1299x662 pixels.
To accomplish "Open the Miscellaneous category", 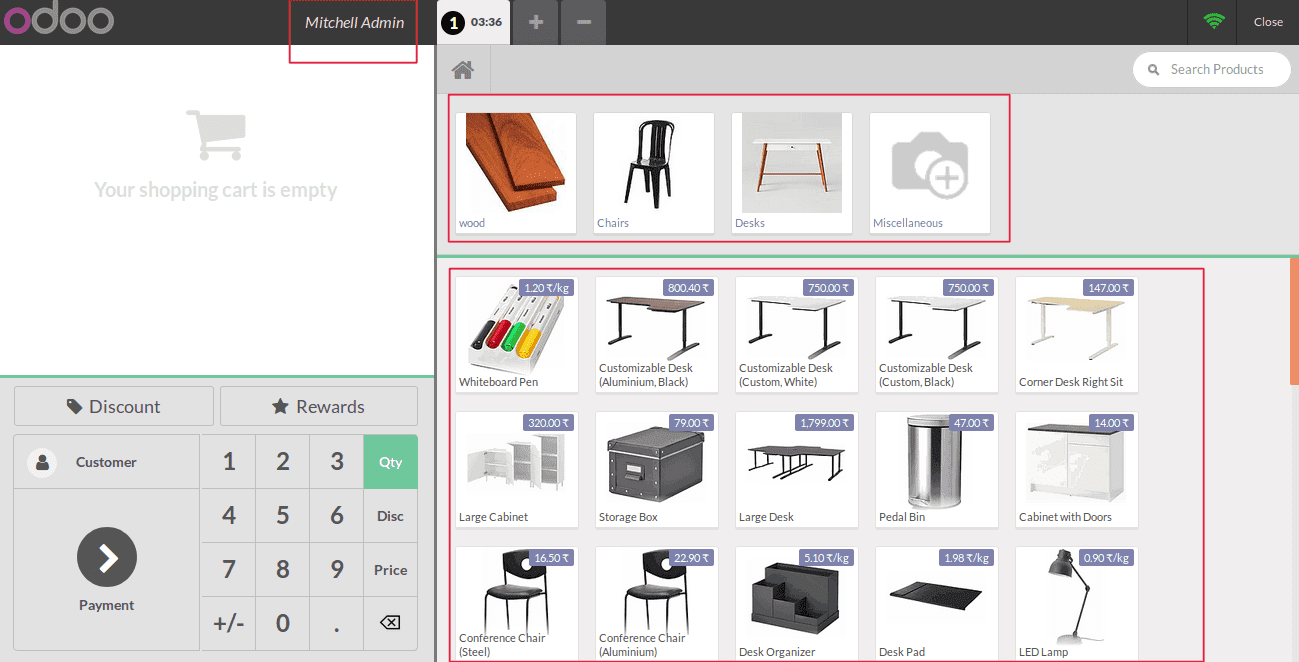I will [x=930, y=173].
